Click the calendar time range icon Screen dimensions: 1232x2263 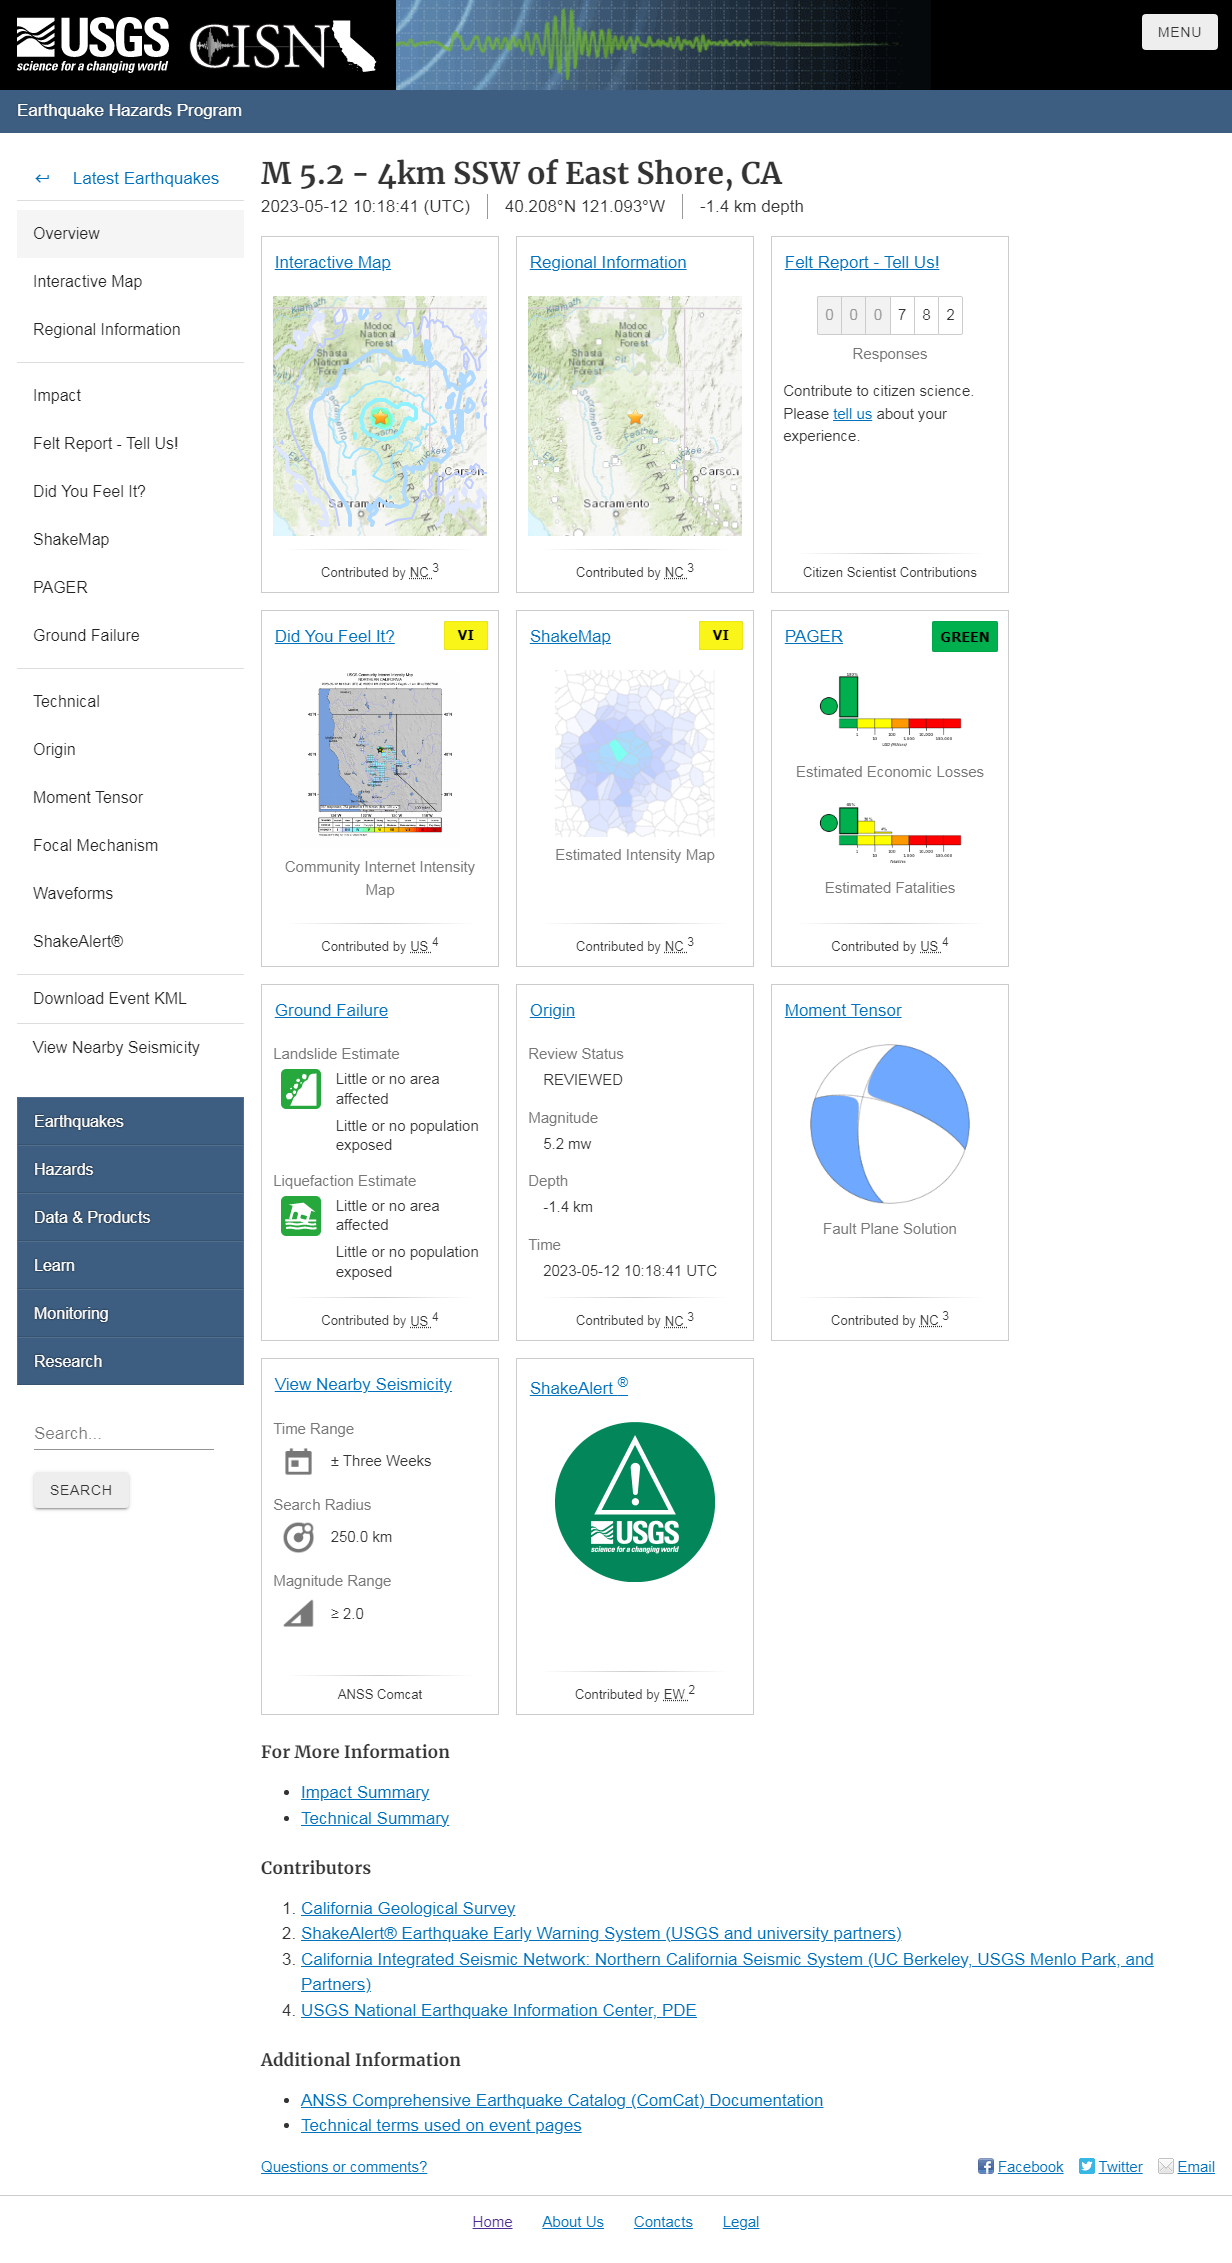click(x=298, y=1461)
